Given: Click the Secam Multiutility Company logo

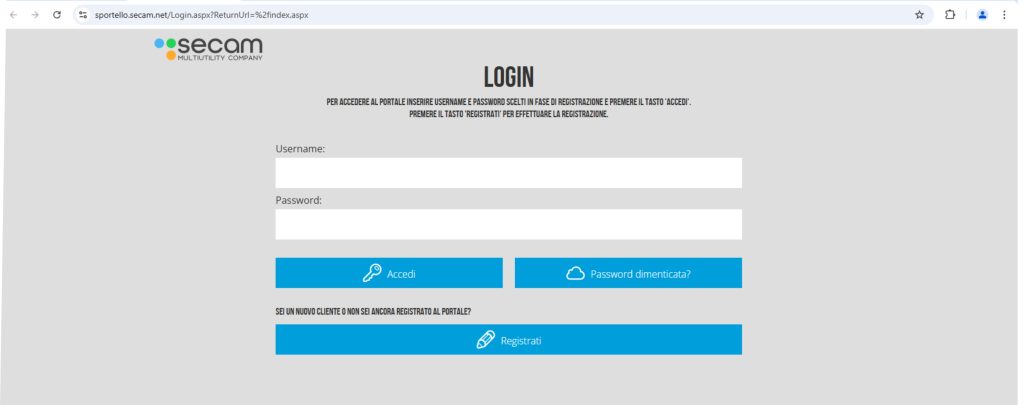Looking at the screenshot, I should [209, 49].
